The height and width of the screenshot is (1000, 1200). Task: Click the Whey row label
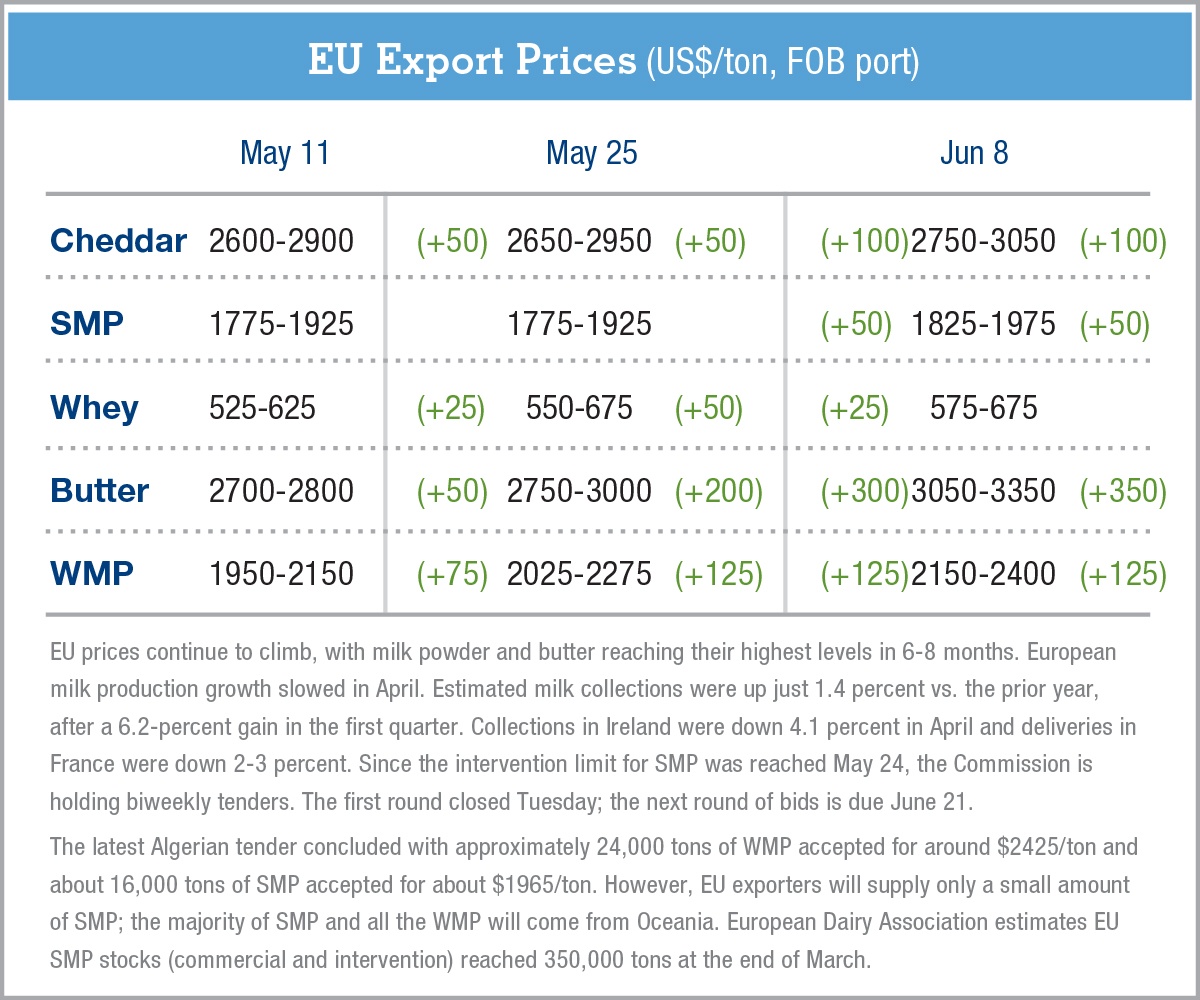tap(94, 407)
